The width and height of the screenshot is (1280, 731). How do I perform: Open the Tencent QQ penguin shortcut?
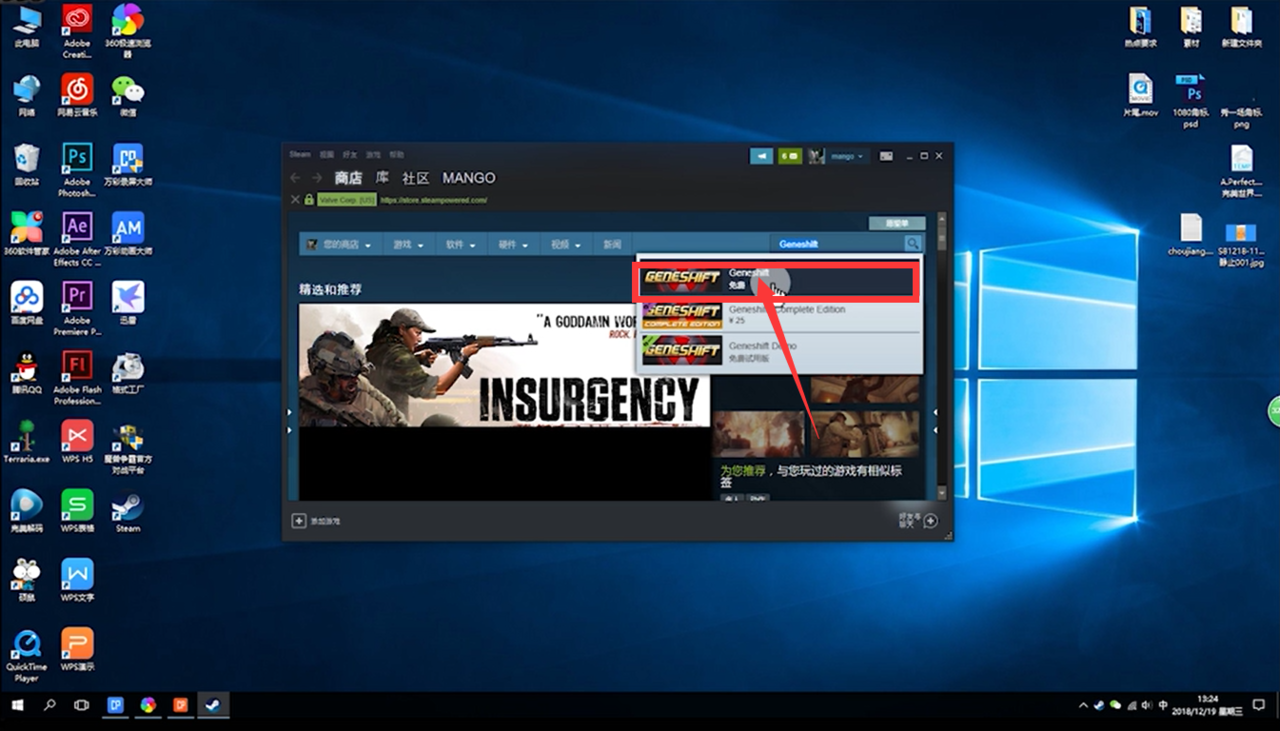(27, 373)
